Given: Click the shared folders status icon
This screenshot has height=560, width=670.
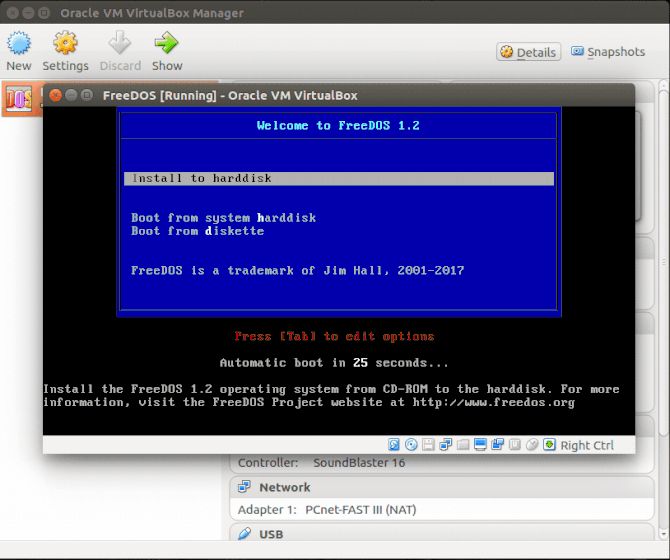Looking at the screenshot, I should (463, 444).
